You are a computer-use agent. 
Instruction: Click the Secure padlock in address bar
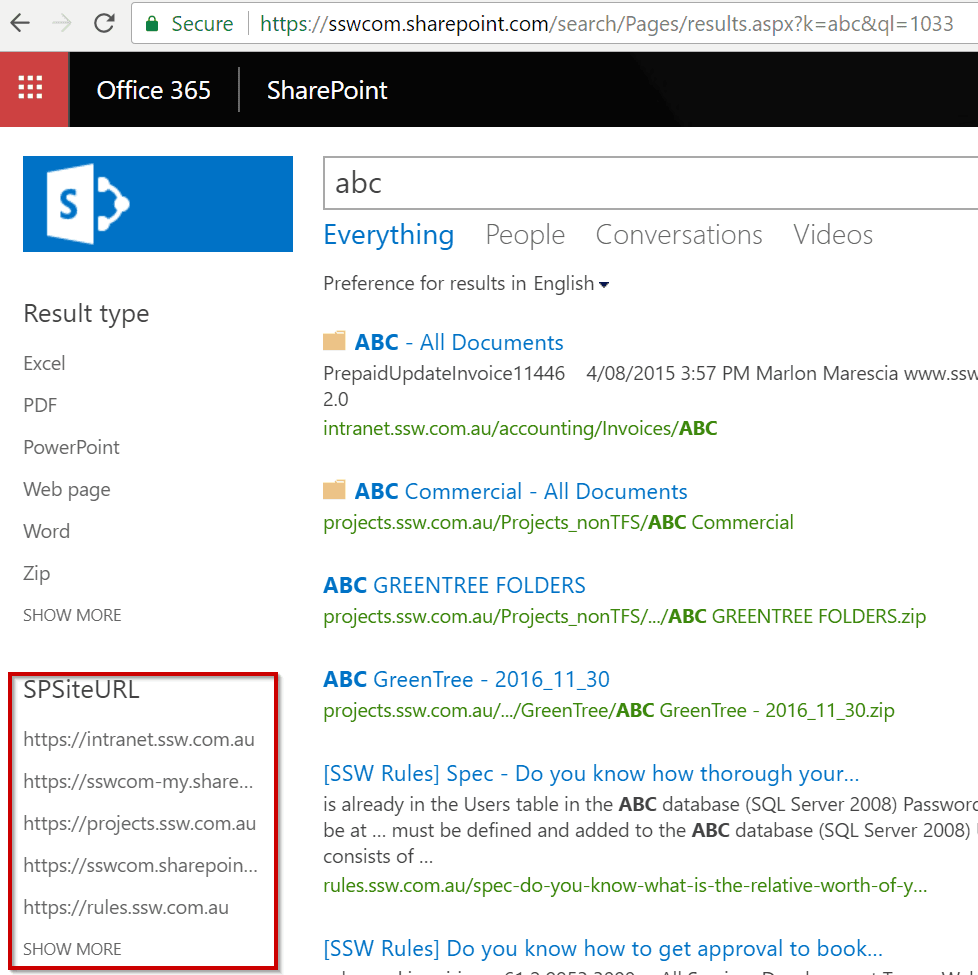[152, 23]
